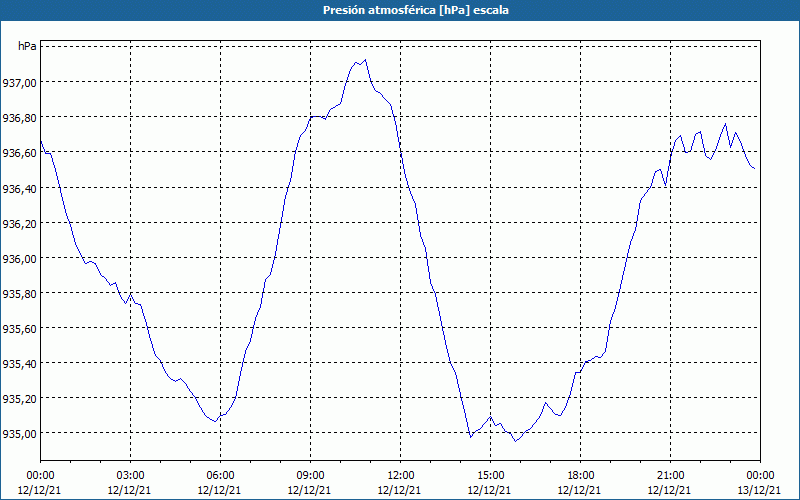The image size is (800, 500).
Task: Select the 21:00 time axis label
Action: (670, 476)
